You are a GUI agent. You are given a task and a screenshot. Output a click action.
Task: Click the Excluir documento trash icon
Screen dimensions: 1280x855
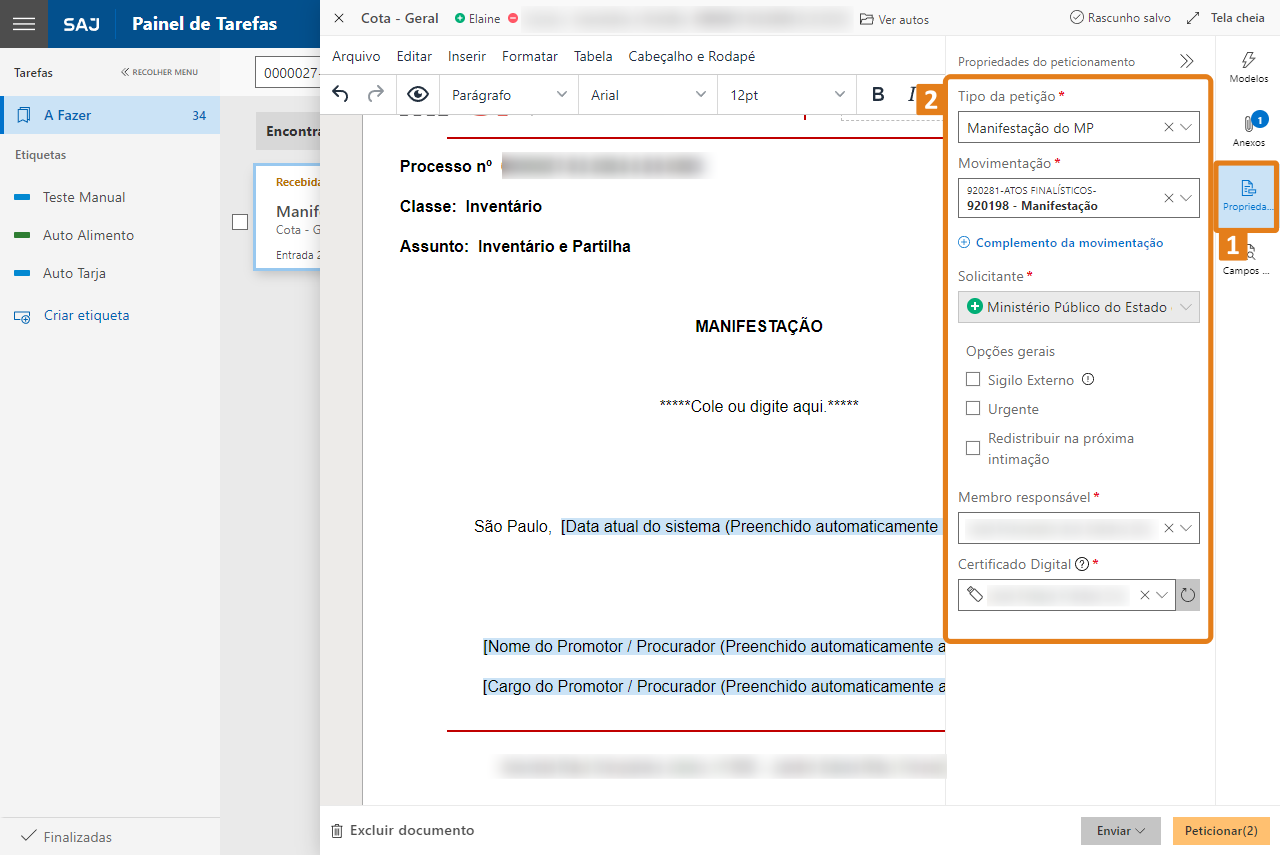click(338, 830)
